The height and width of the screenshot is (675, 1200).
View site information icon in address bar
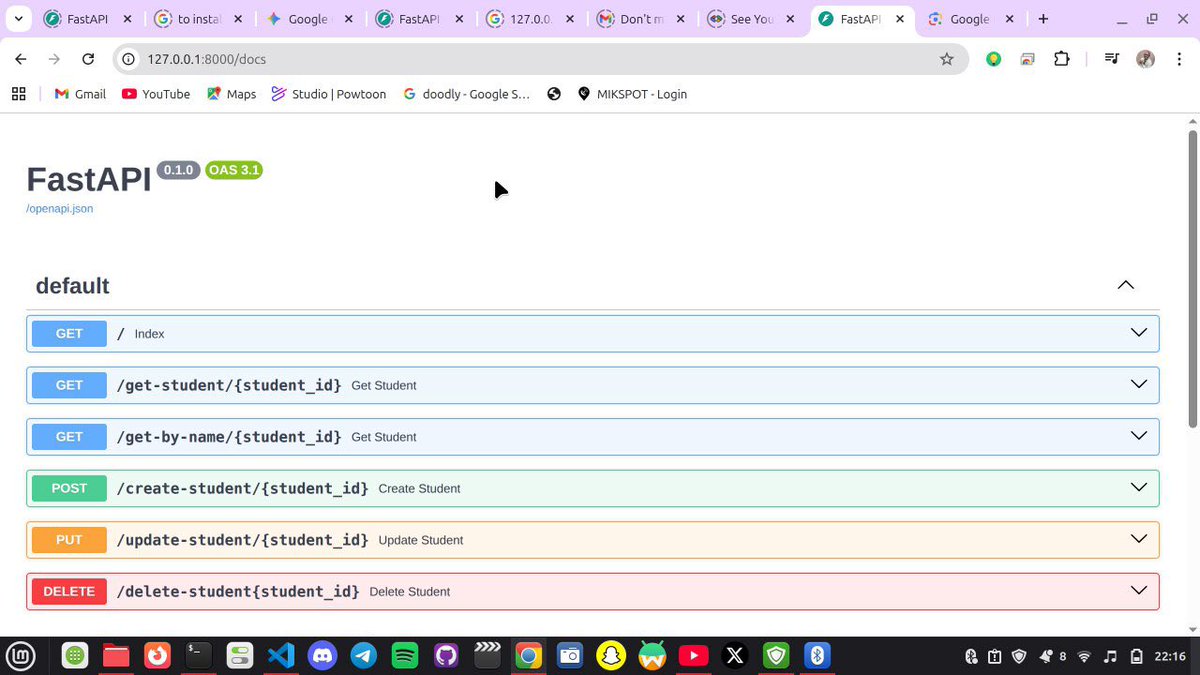(x=128, y=59)
